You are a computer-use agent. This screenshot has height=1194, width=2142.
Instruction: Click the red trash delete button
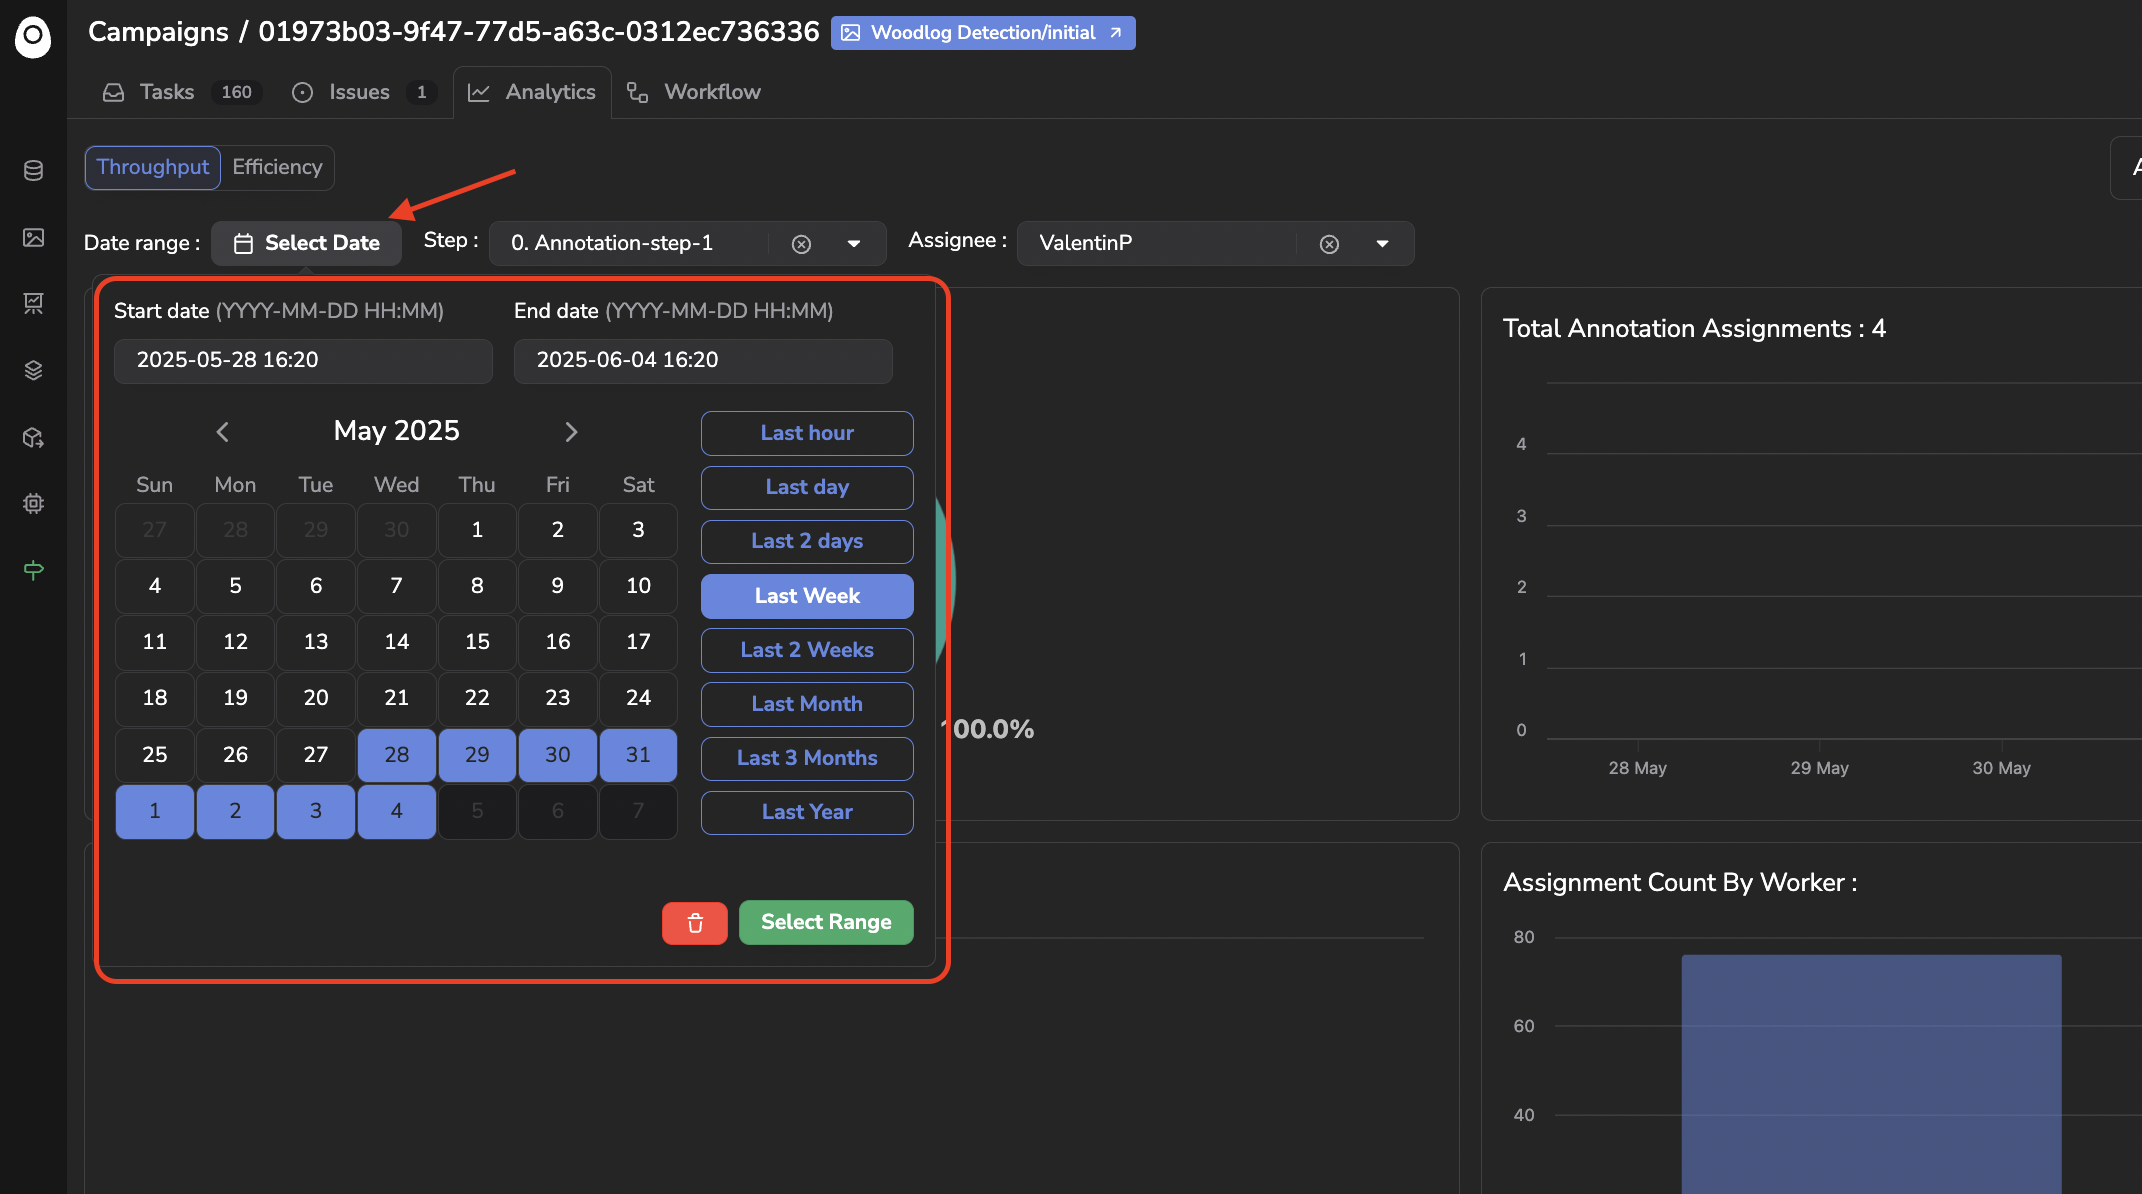(x=695, y=922)
